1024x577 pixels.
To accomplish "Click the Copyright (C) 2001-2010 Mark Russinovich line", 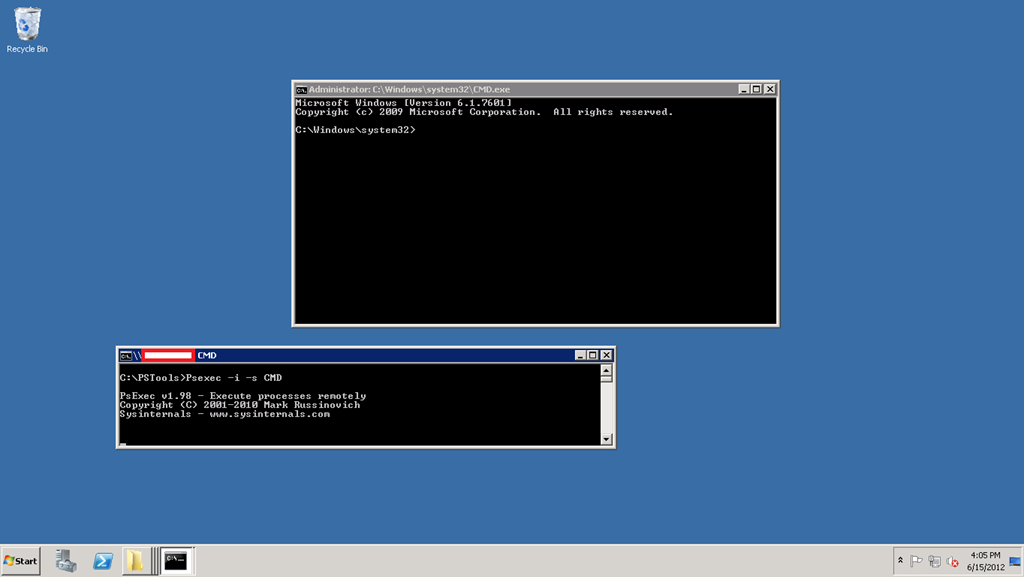I will pyautogui.click(x=240, y=405).
